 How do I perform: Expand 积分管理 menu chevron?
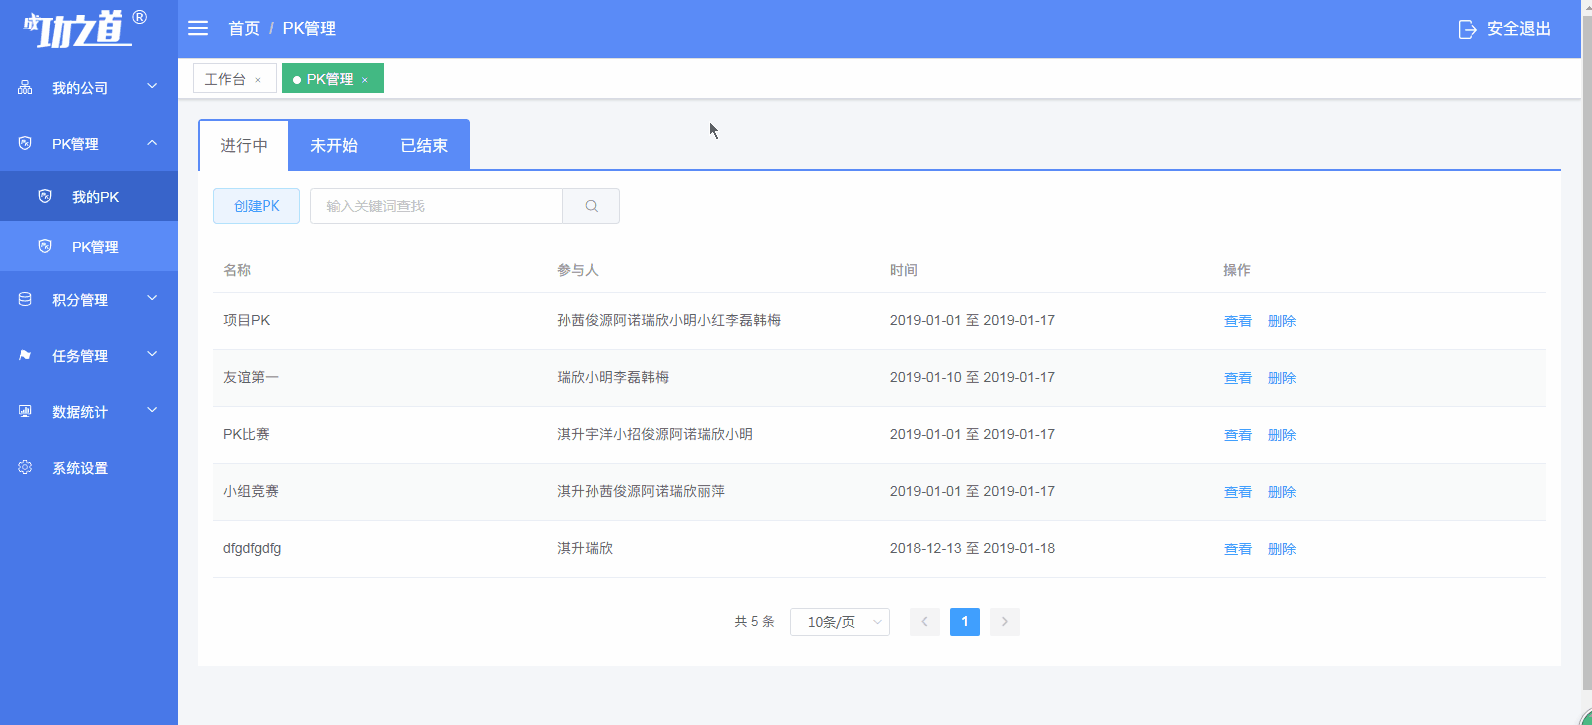(152, 299)
